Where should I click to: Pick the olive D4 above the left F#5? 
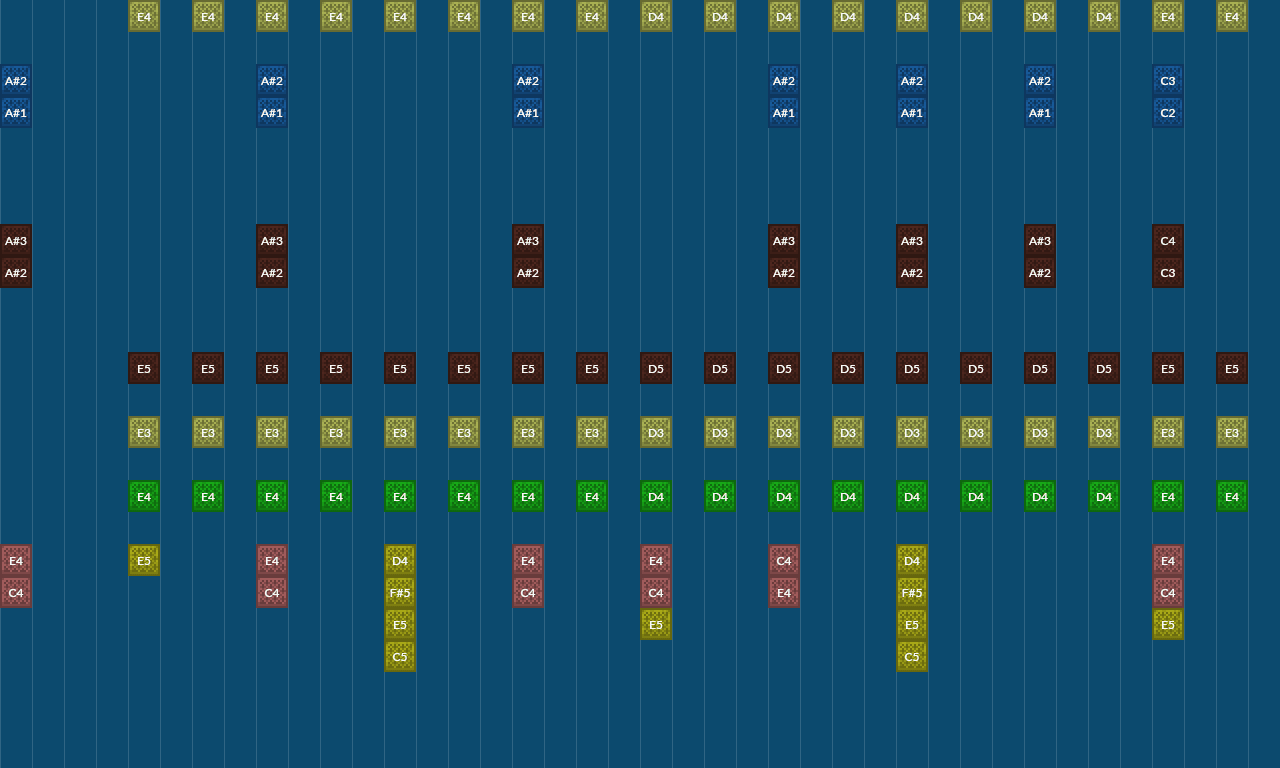point(400,561)
